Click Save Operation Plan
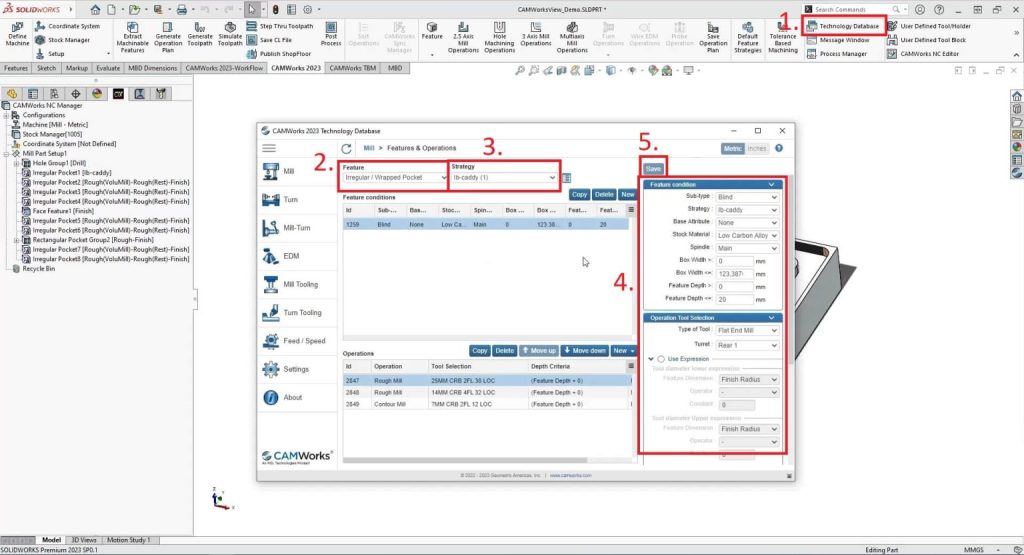 coord(713,37)
